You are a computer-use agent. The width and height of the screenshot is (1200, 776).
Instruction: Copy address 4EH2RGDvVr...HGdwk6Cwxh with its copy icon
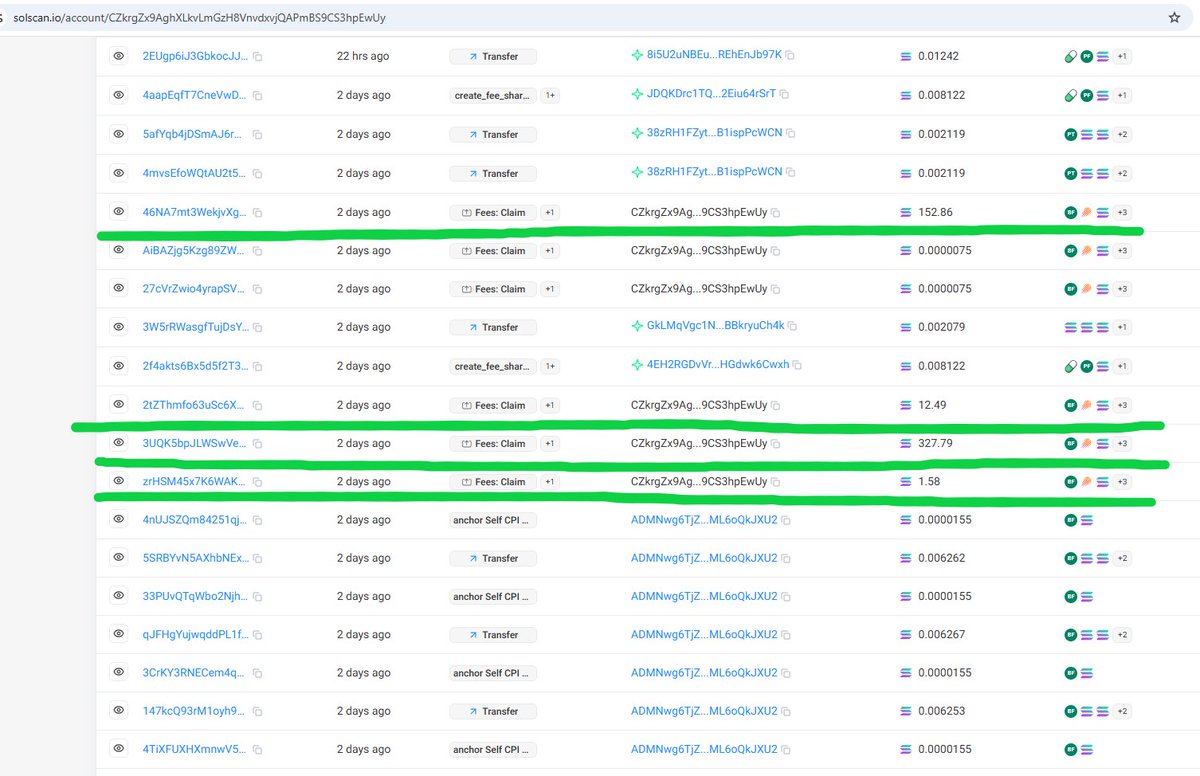point(798,365)
